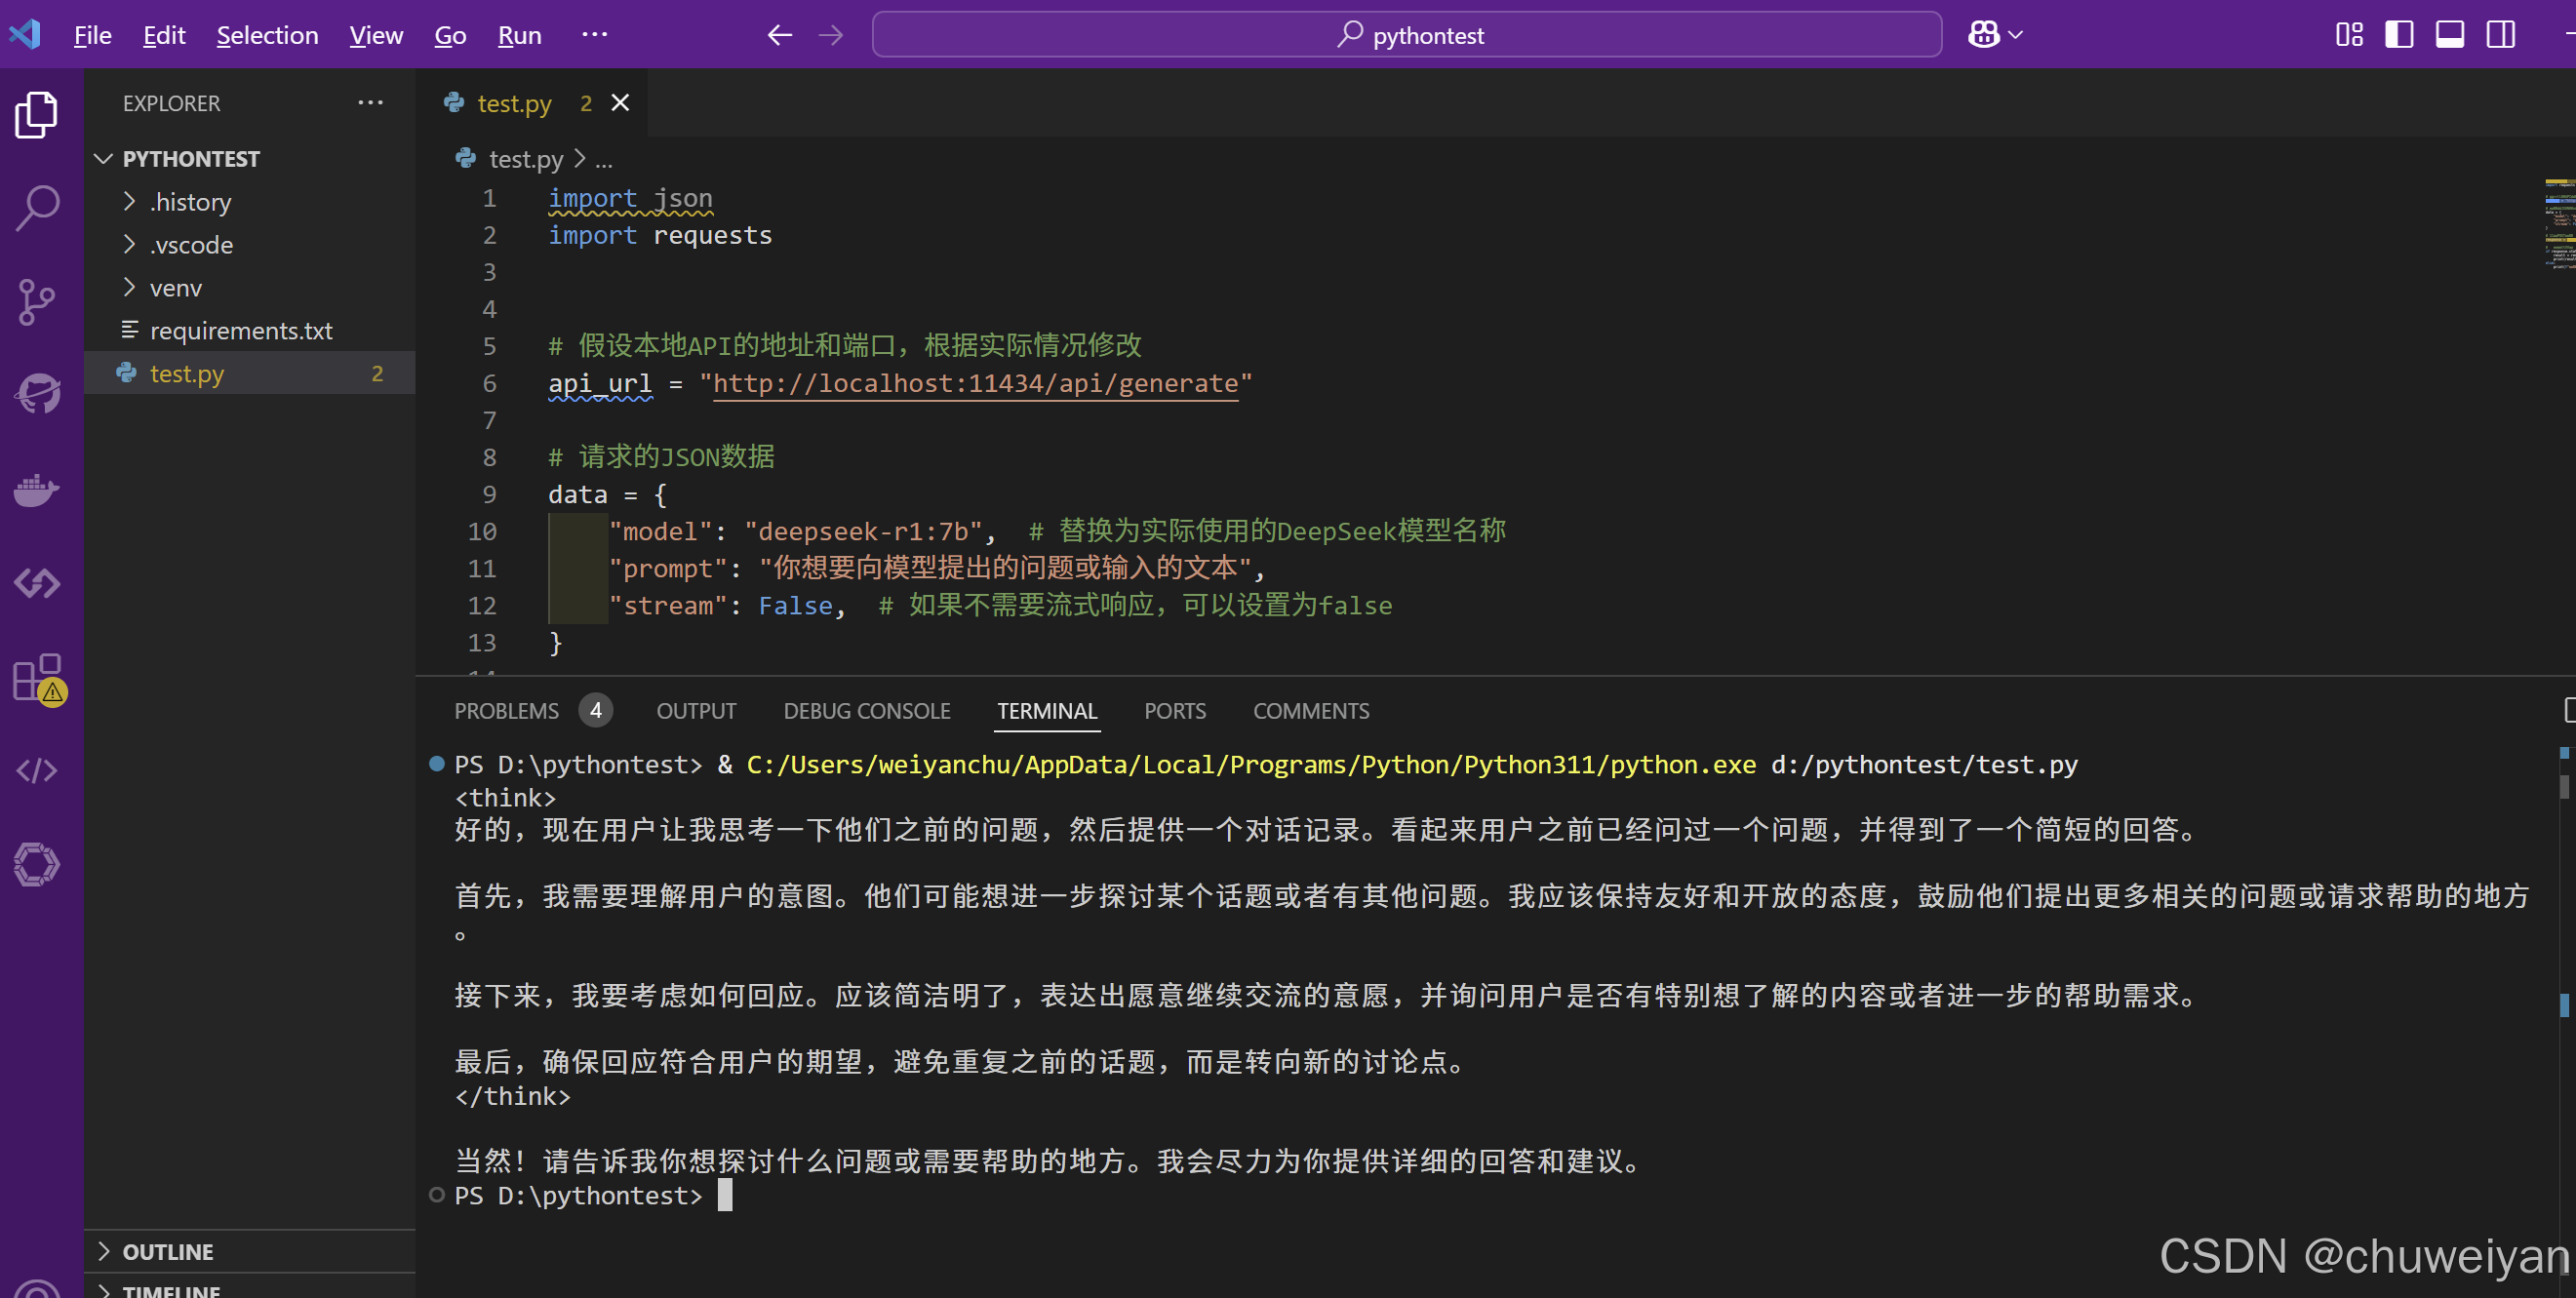The height and width of the screenshot is (1298, 2576).
Task: Click the localhost API URL link
Action: coord(975,384)
